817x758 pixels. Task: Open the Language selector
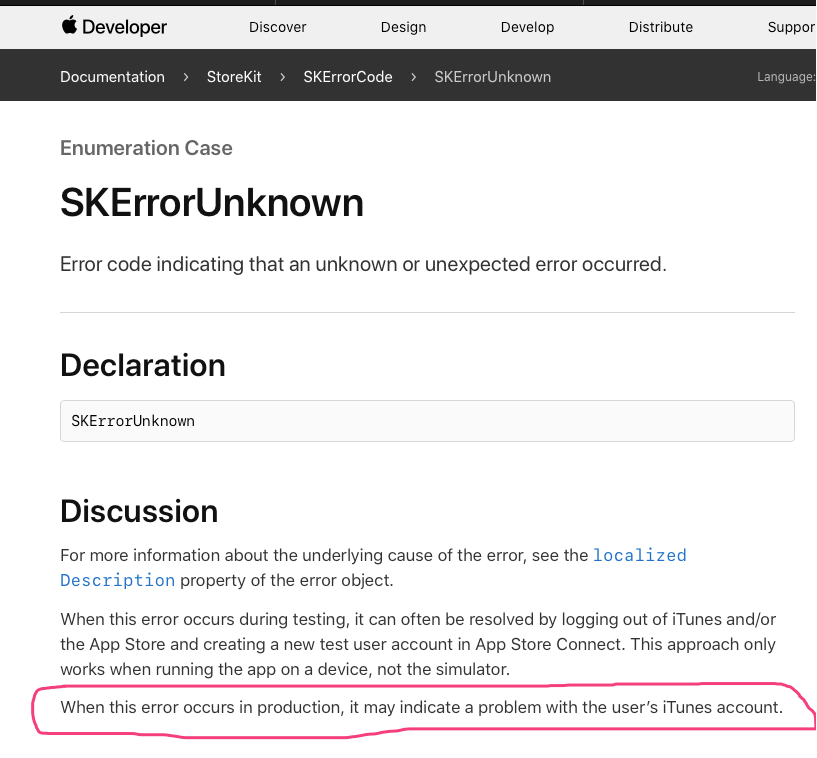point(786,77)
